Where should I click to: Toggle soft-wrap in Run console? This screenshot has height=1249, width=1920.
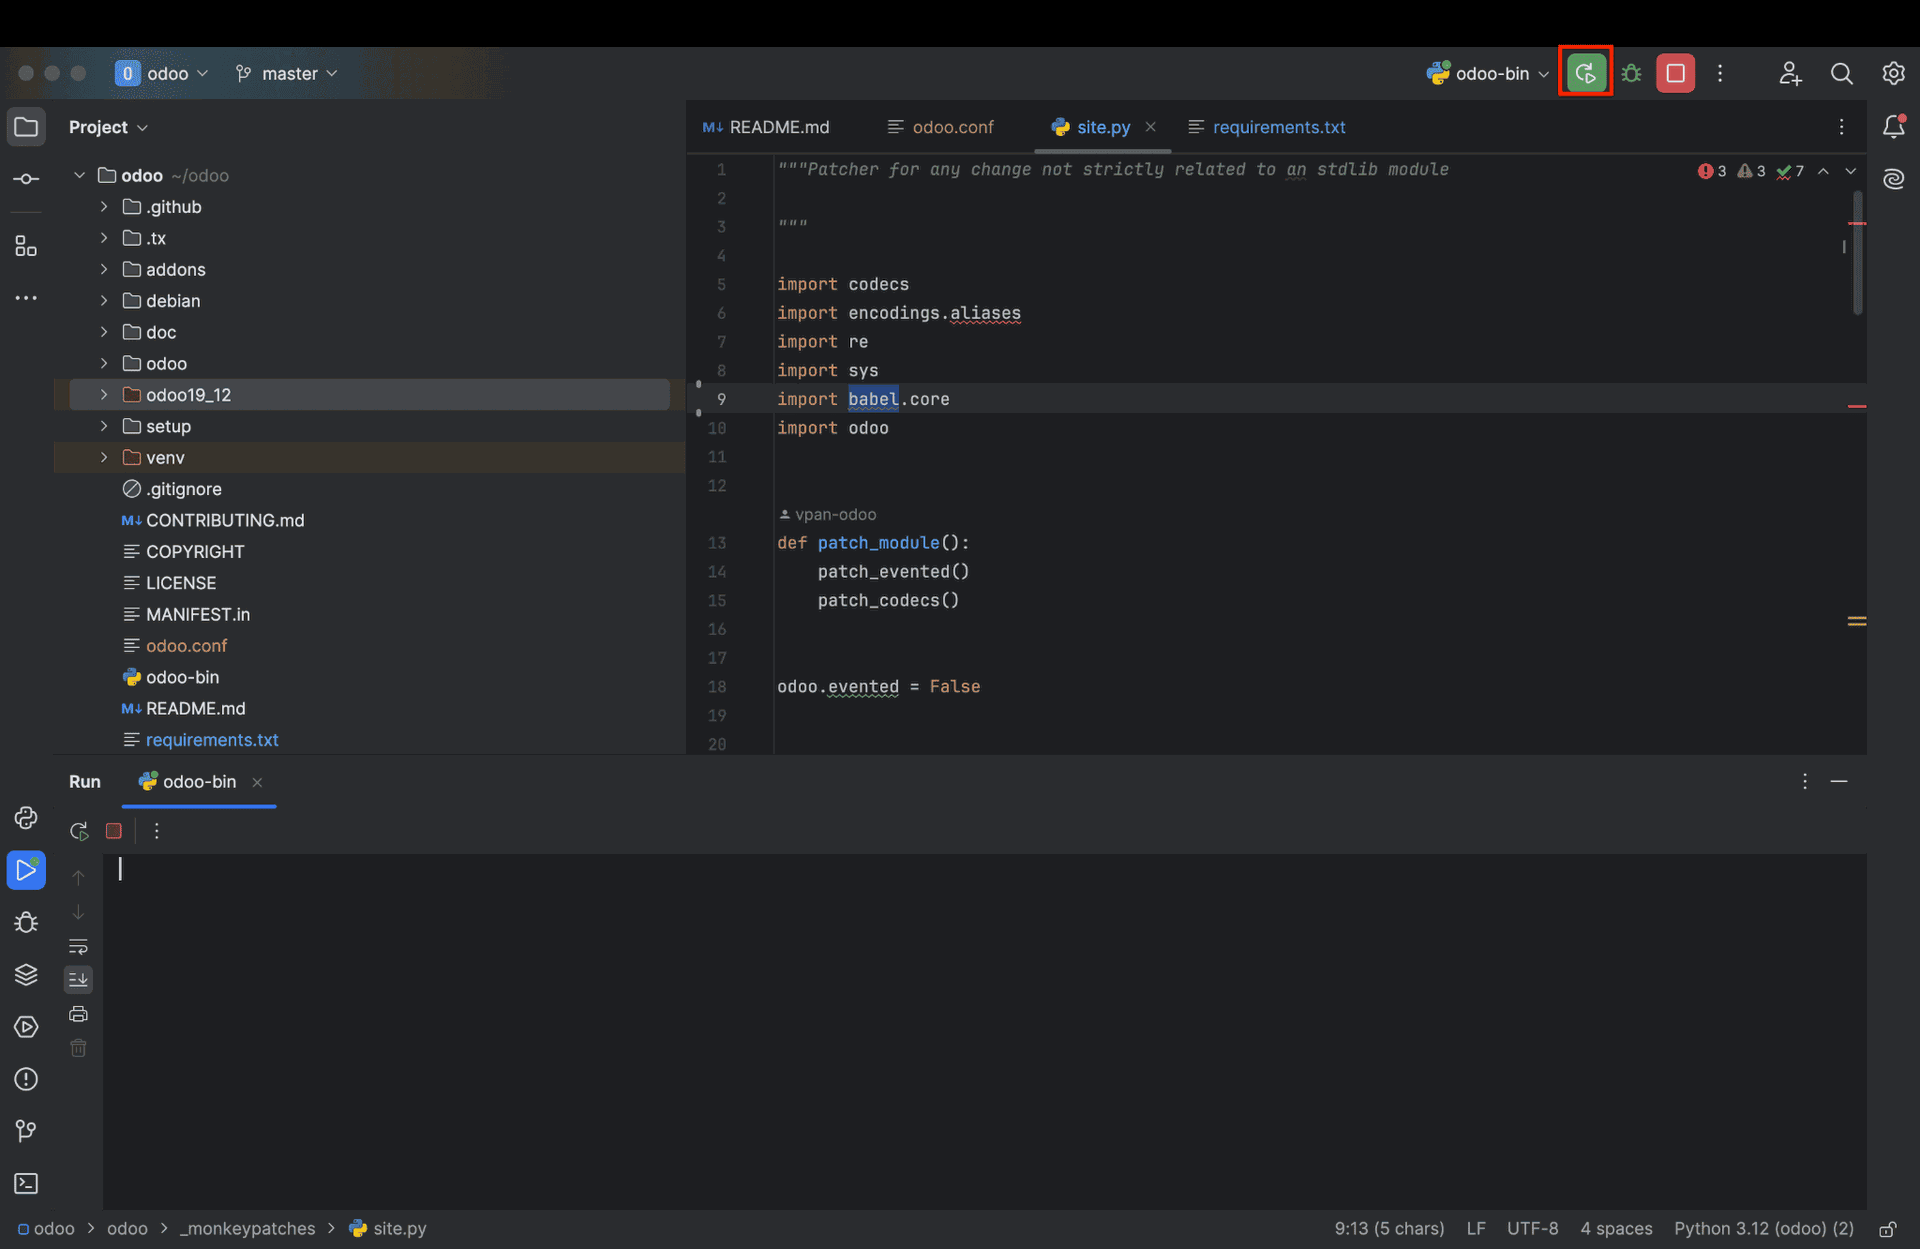pyautogui.click(x=78, y=946)
